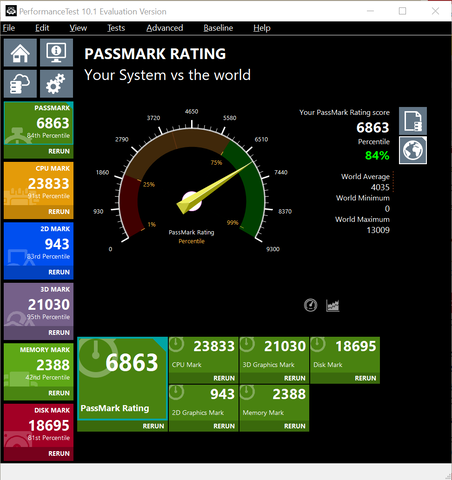
Task: Click RERUN on the bottom Disk Mark tile
Action: (365, 378)
